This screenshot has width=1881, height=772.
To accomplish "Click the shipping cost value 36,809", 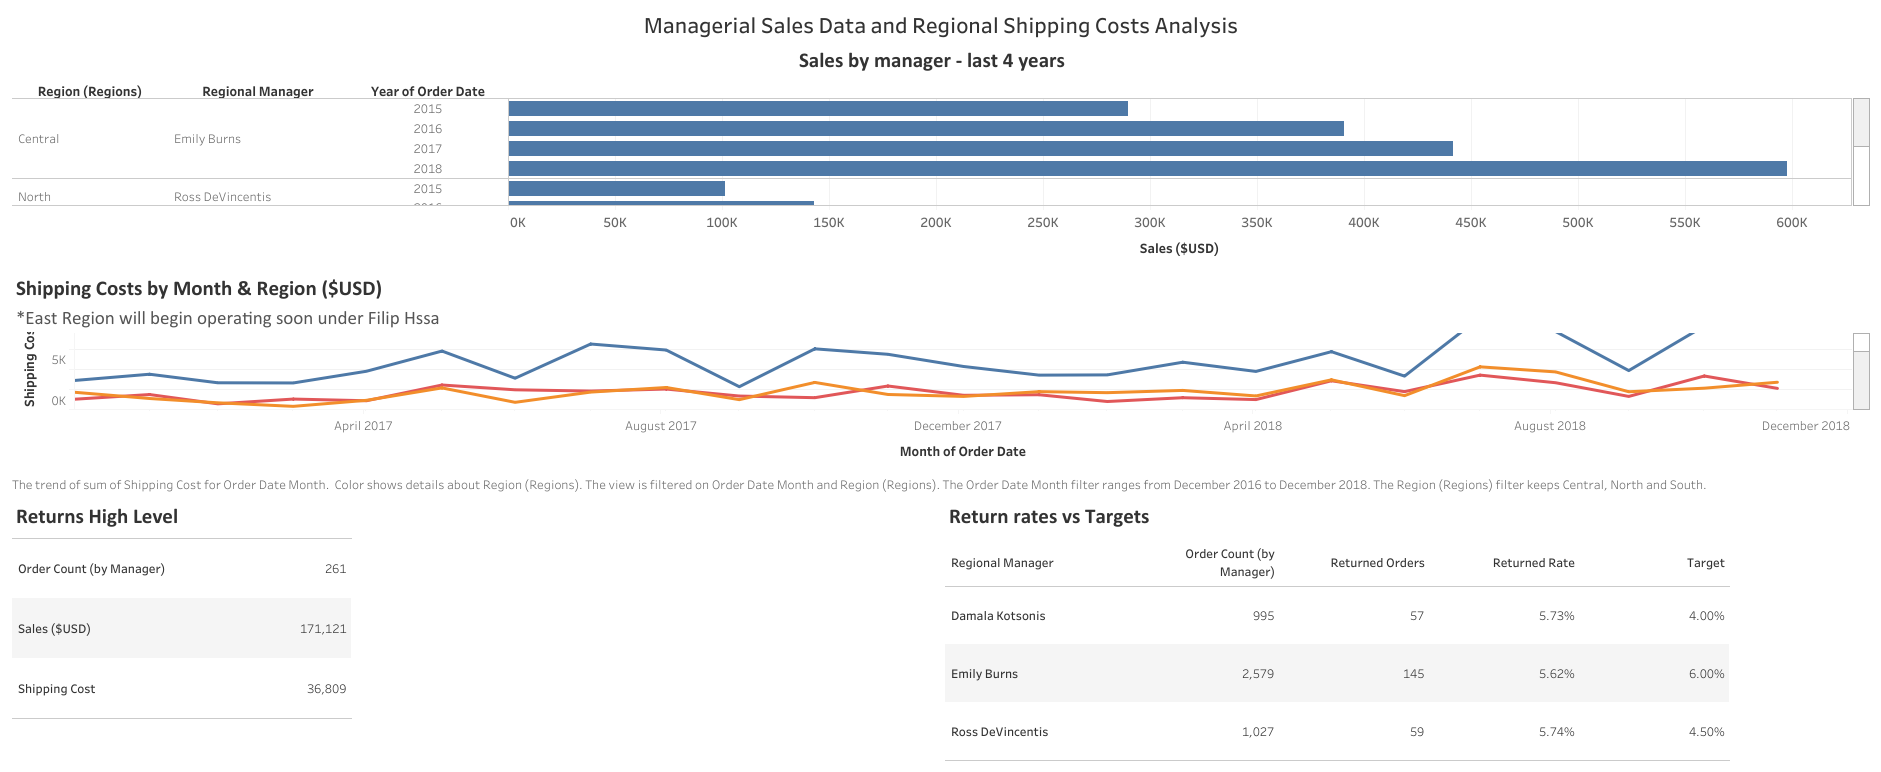I will click(x=326, y=689).
